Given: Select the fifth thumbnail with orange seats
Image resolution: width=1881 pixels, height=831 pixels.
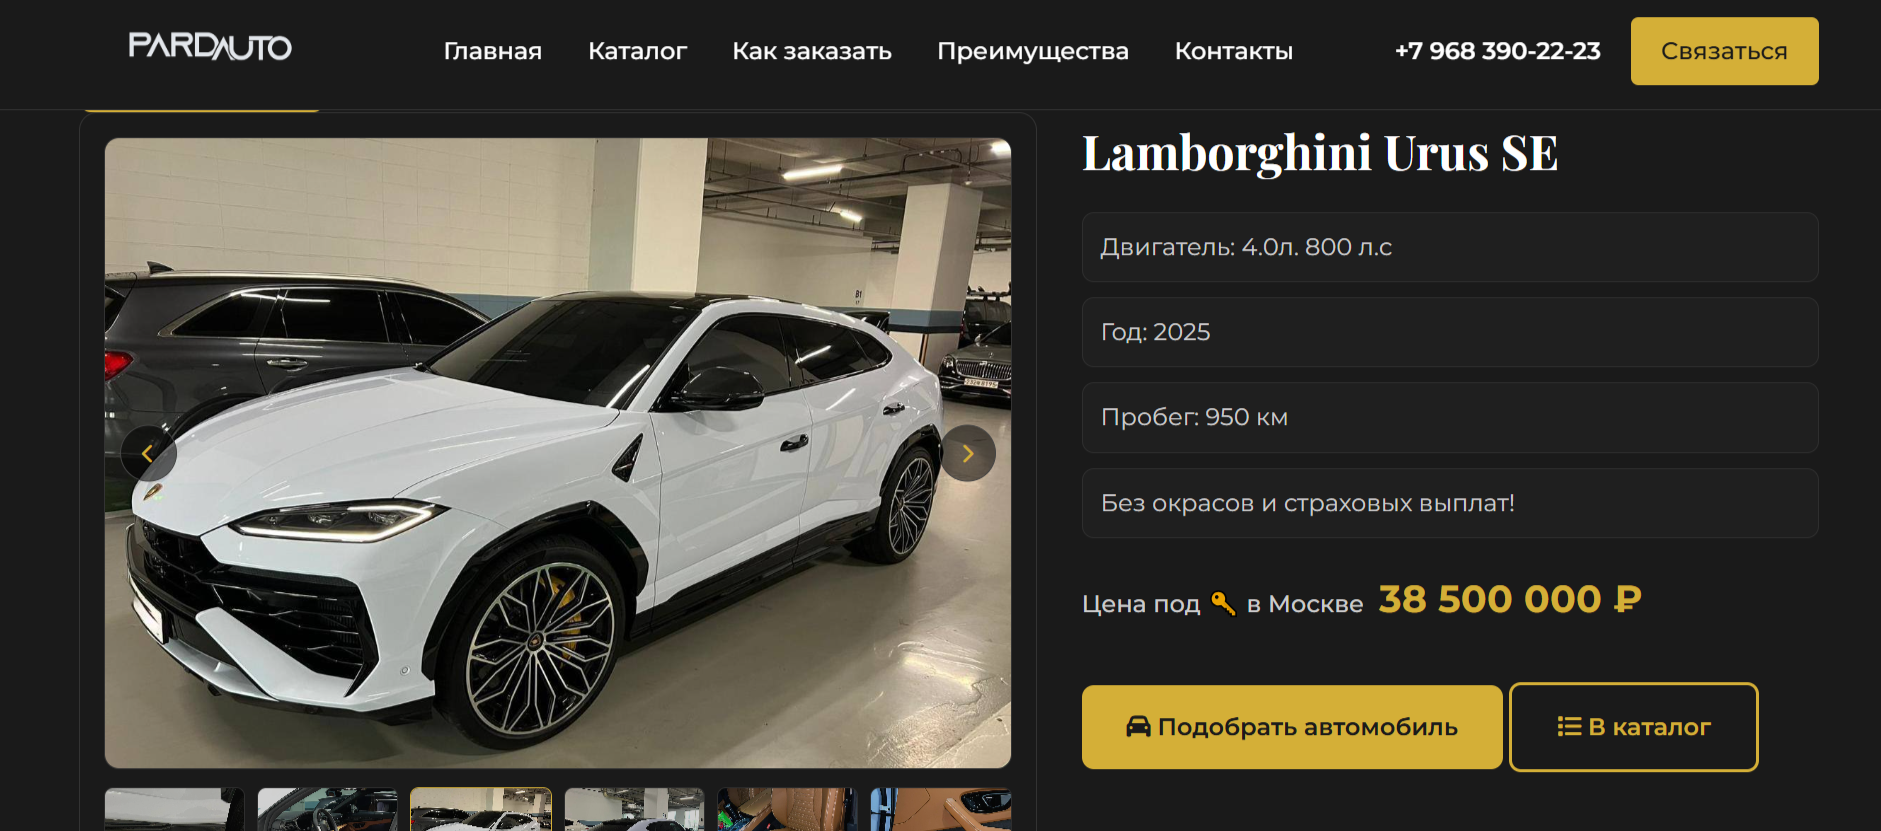Looking at the screenshot, I should [x=787, y=809].
